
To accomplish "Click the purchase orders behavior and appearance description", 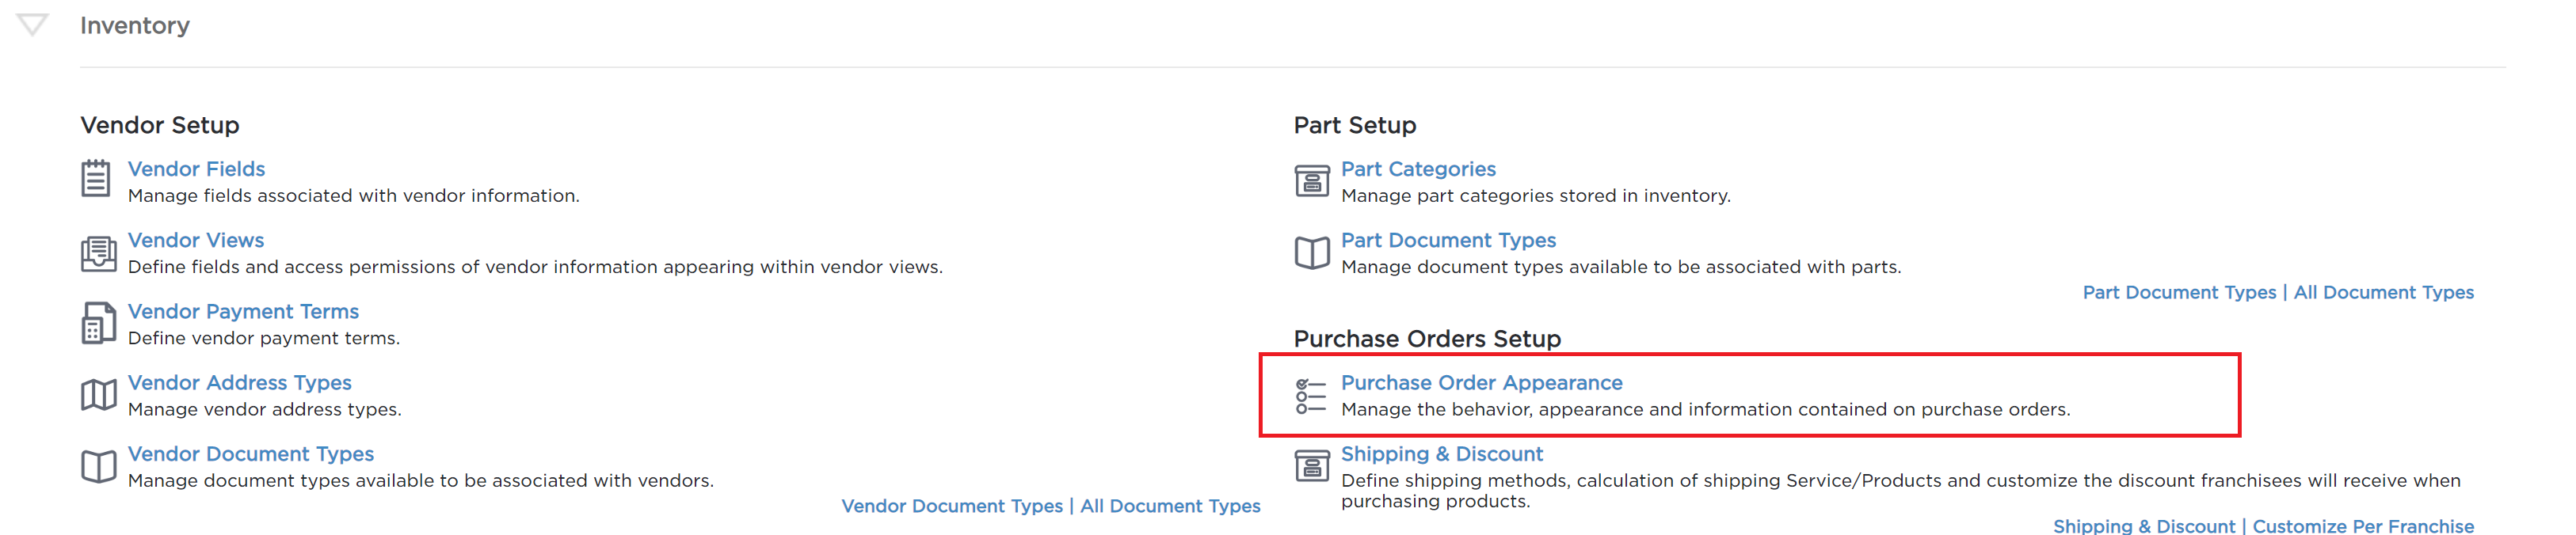I will [1706, 409].
